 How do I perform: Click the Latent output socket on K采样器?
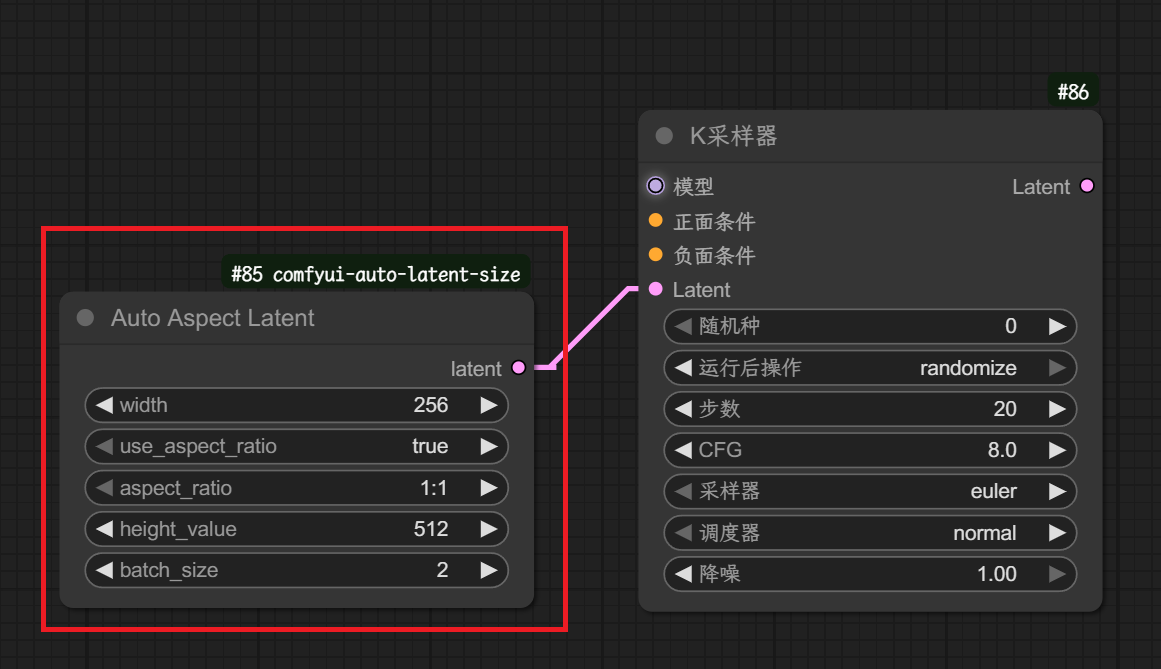point(1087,186)
